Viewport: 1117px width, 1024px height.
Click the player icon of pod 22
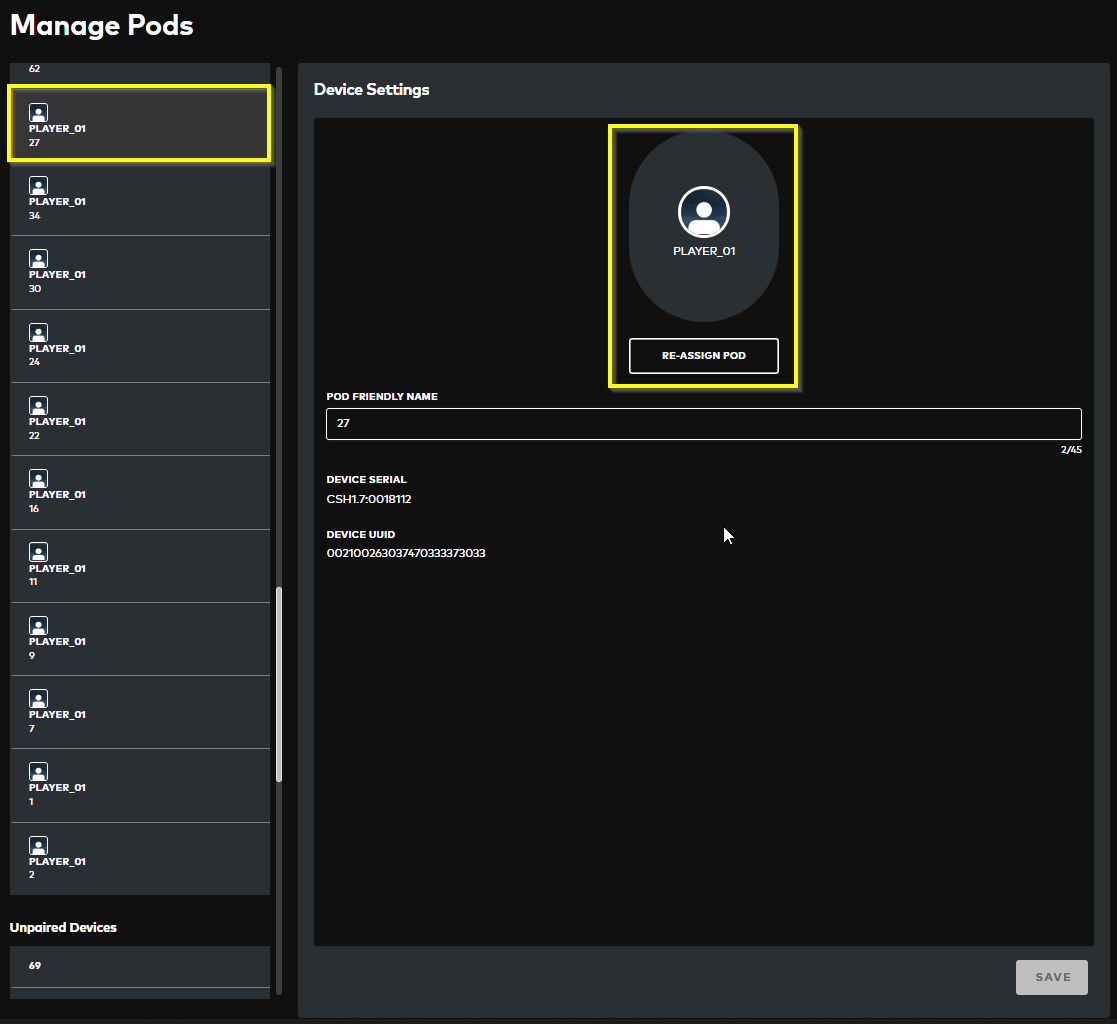pyautogui.click(x=38, y=405)
